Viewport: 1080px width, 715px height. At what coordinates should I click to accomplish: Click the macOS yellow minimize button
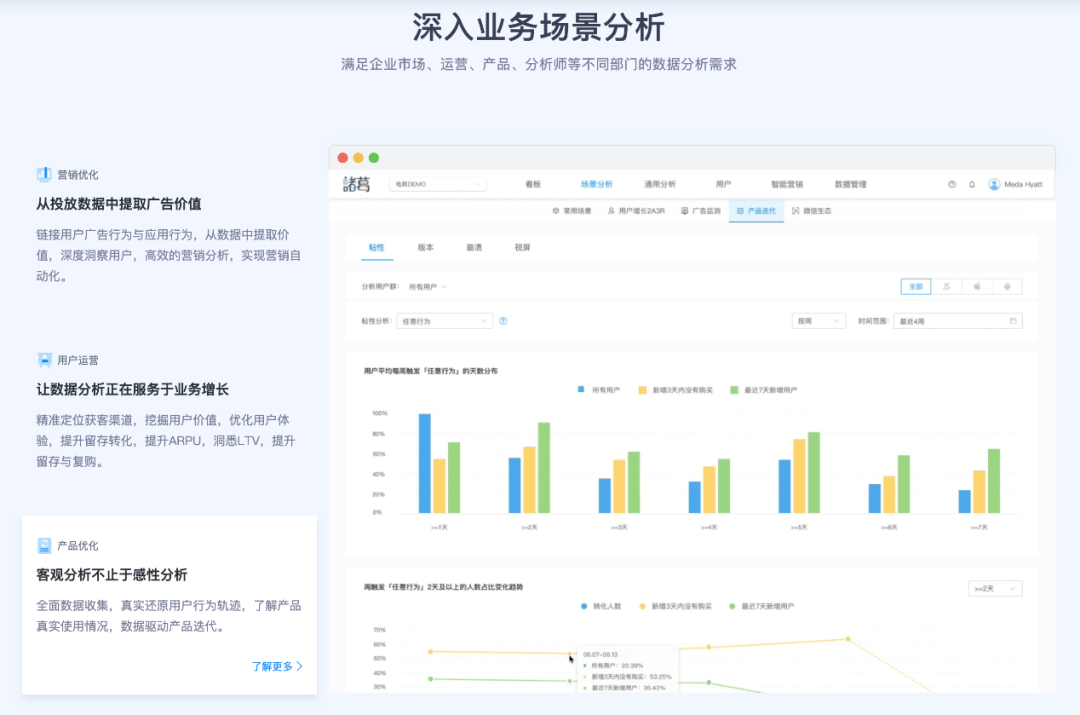click(358, 158)
